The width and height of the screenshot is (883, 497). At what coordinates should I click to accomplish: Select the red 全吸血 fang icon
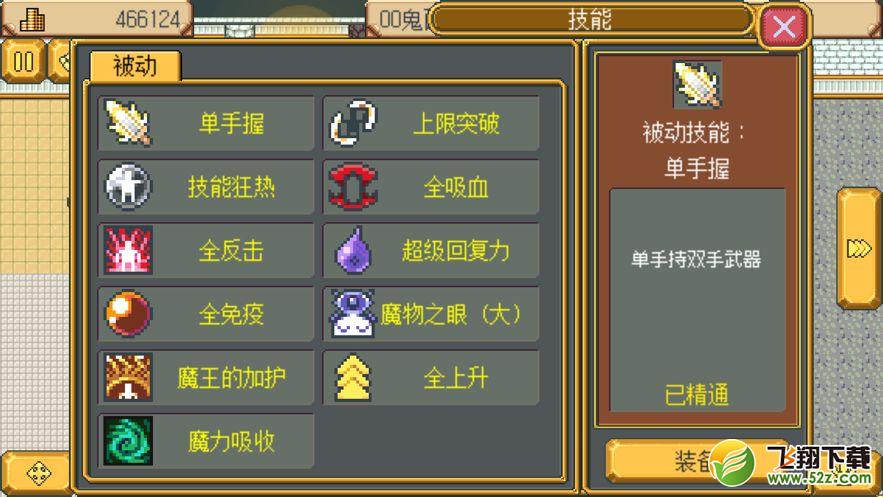(353, 186)
